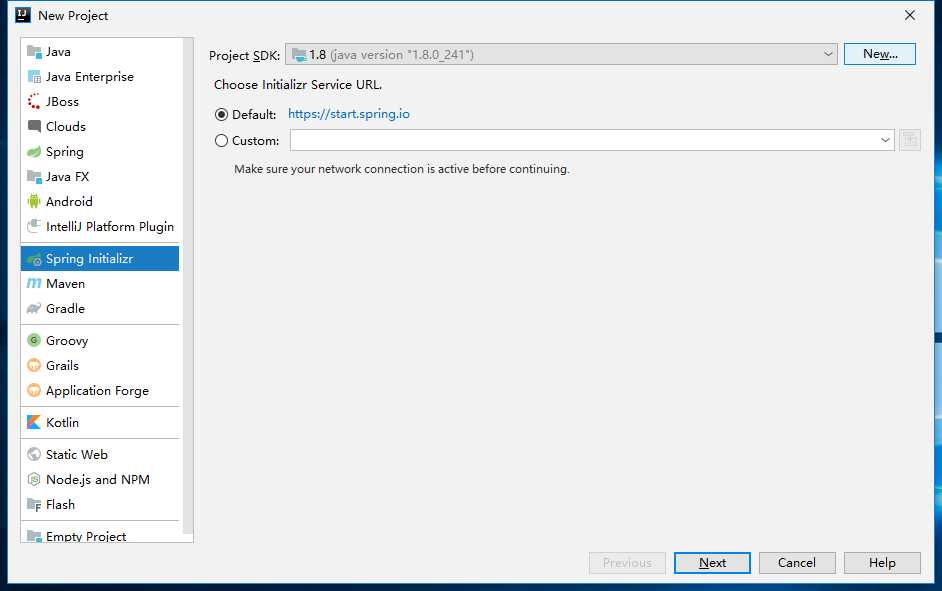Select the Node.js hexagon icon
942x591 pixels.
[34, 479]
